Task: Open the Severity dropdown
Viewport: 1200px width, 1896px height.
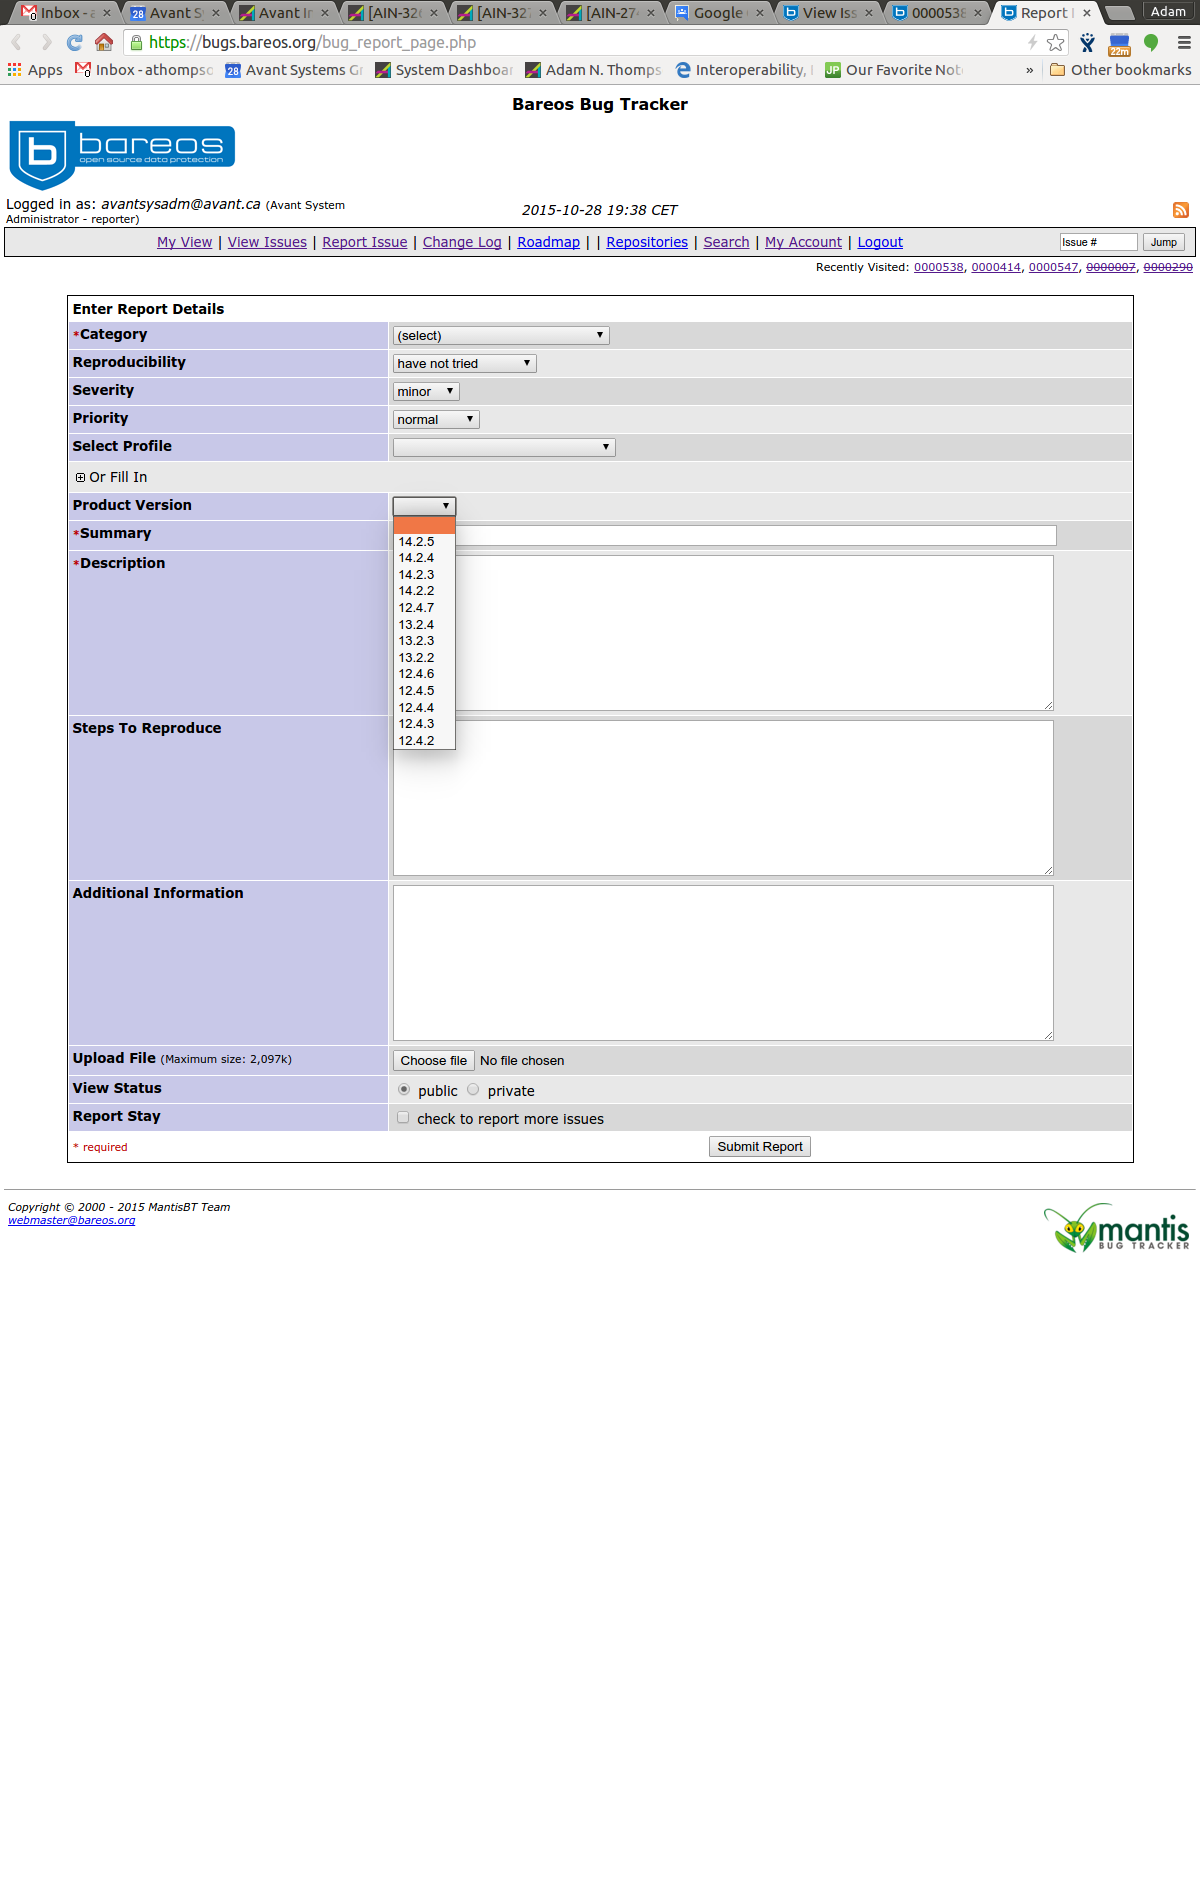Action: click(426, 392)
